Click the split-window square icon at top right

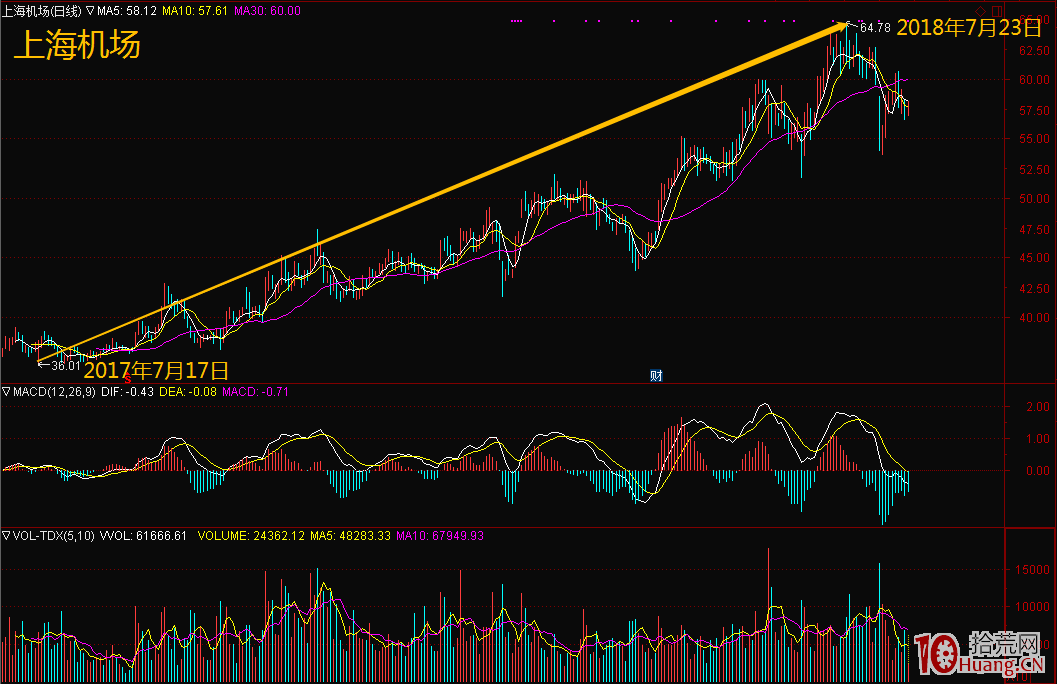[997, 10]
